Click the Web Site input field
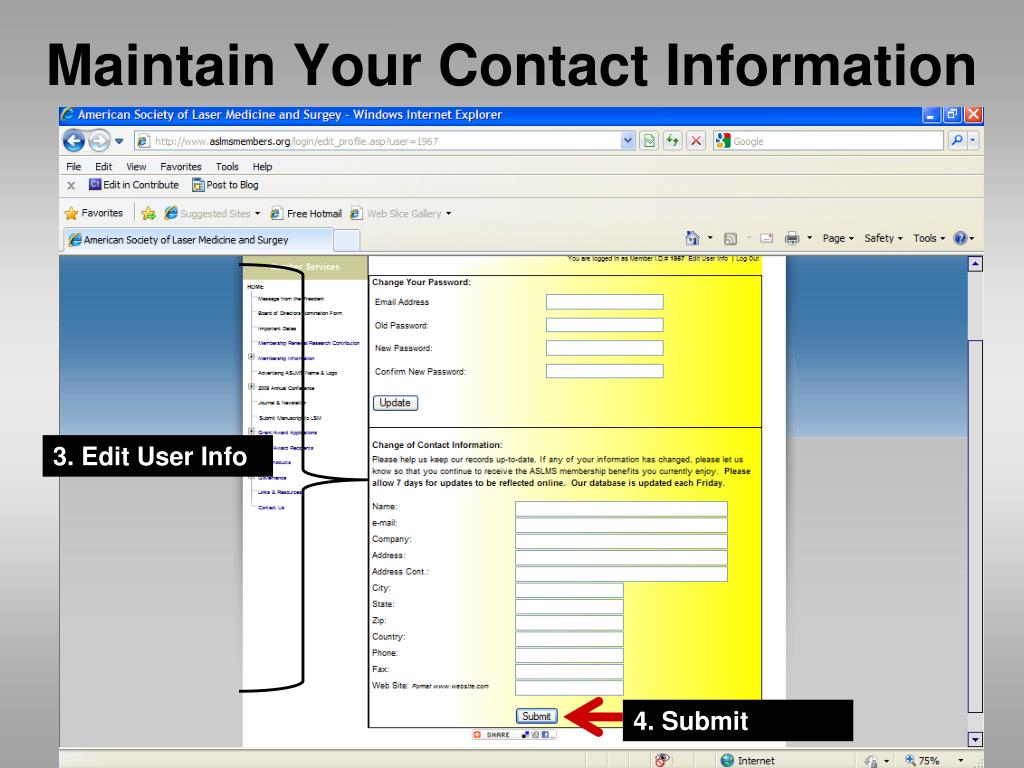Image resolution: width=1024 pixels, height=768 pixels. (569, 687)
